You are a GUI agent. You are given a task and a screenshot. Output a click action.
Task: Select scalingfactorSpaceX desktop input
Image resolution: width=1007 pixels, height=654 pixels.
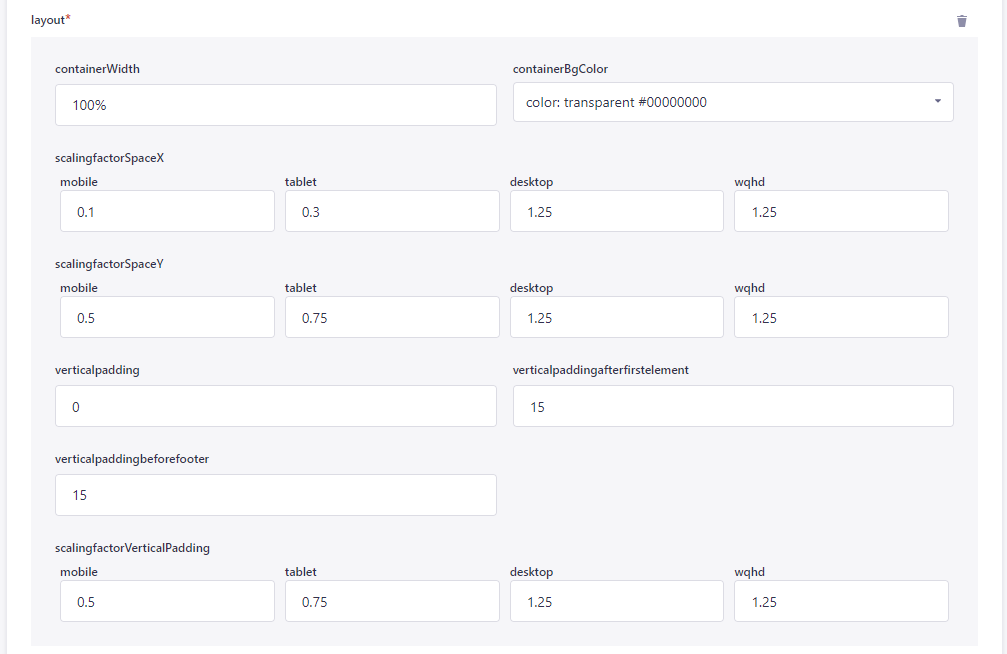(616, 212)
